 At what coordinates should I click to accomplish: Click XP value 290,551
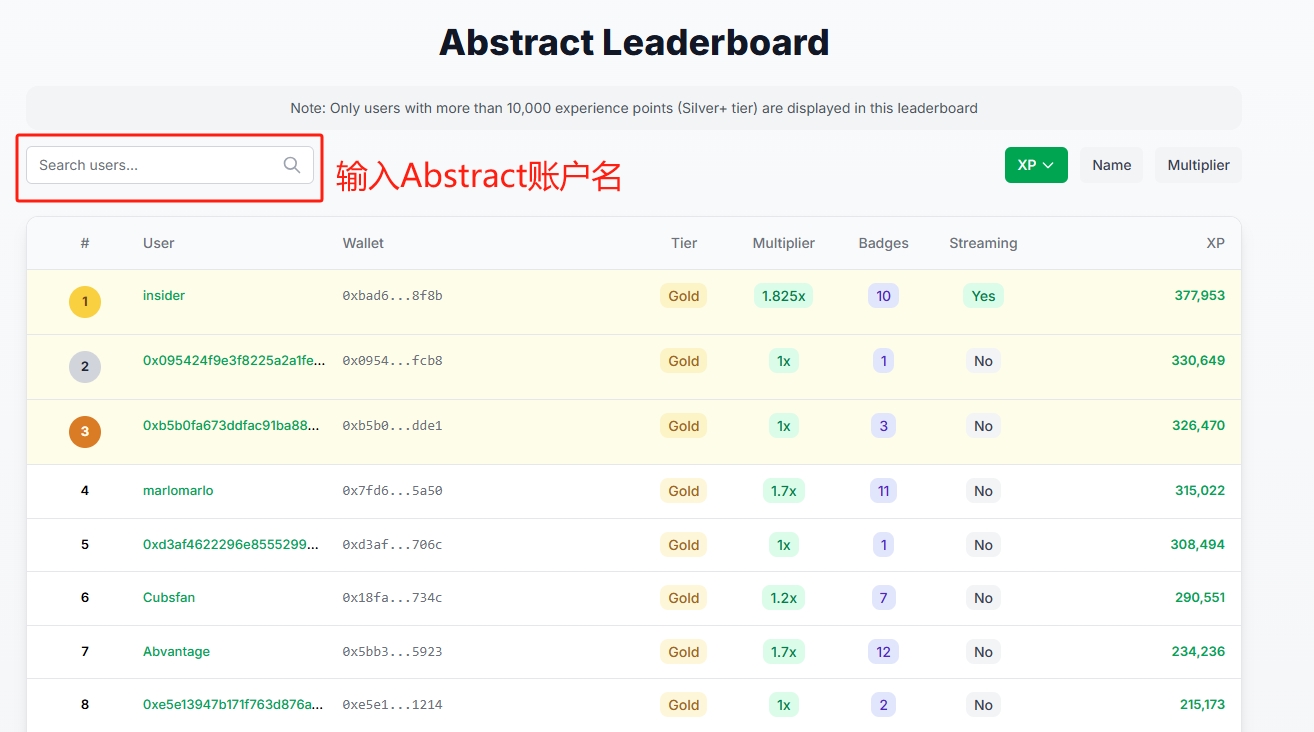[x=1200, y=598]
